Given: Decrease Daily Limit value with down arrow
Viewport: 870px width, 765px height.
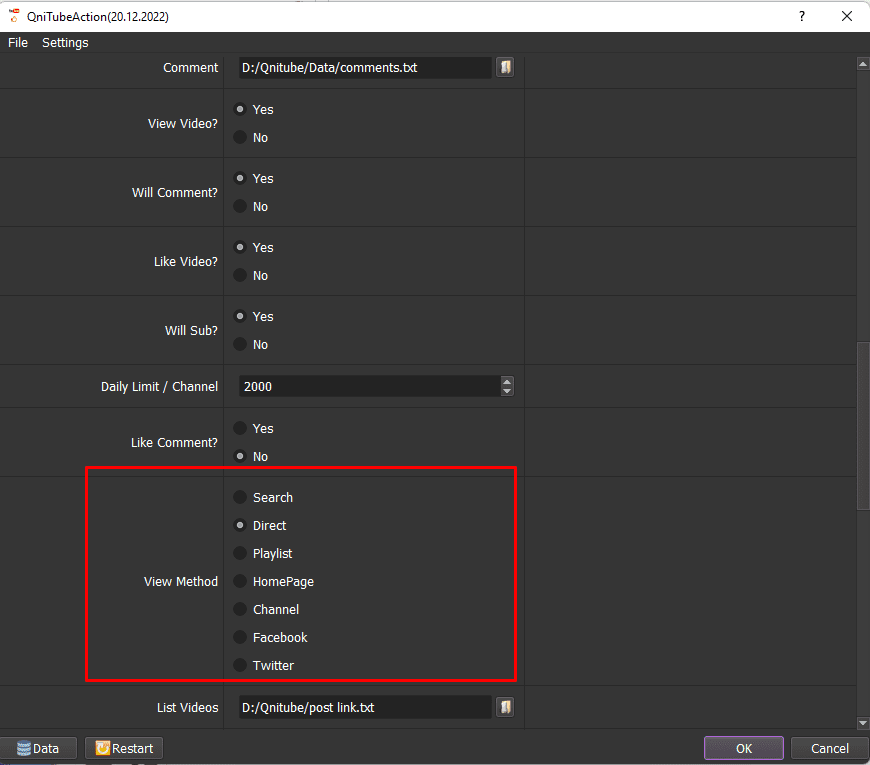Looking at the screenshot, I should (507, 391).
